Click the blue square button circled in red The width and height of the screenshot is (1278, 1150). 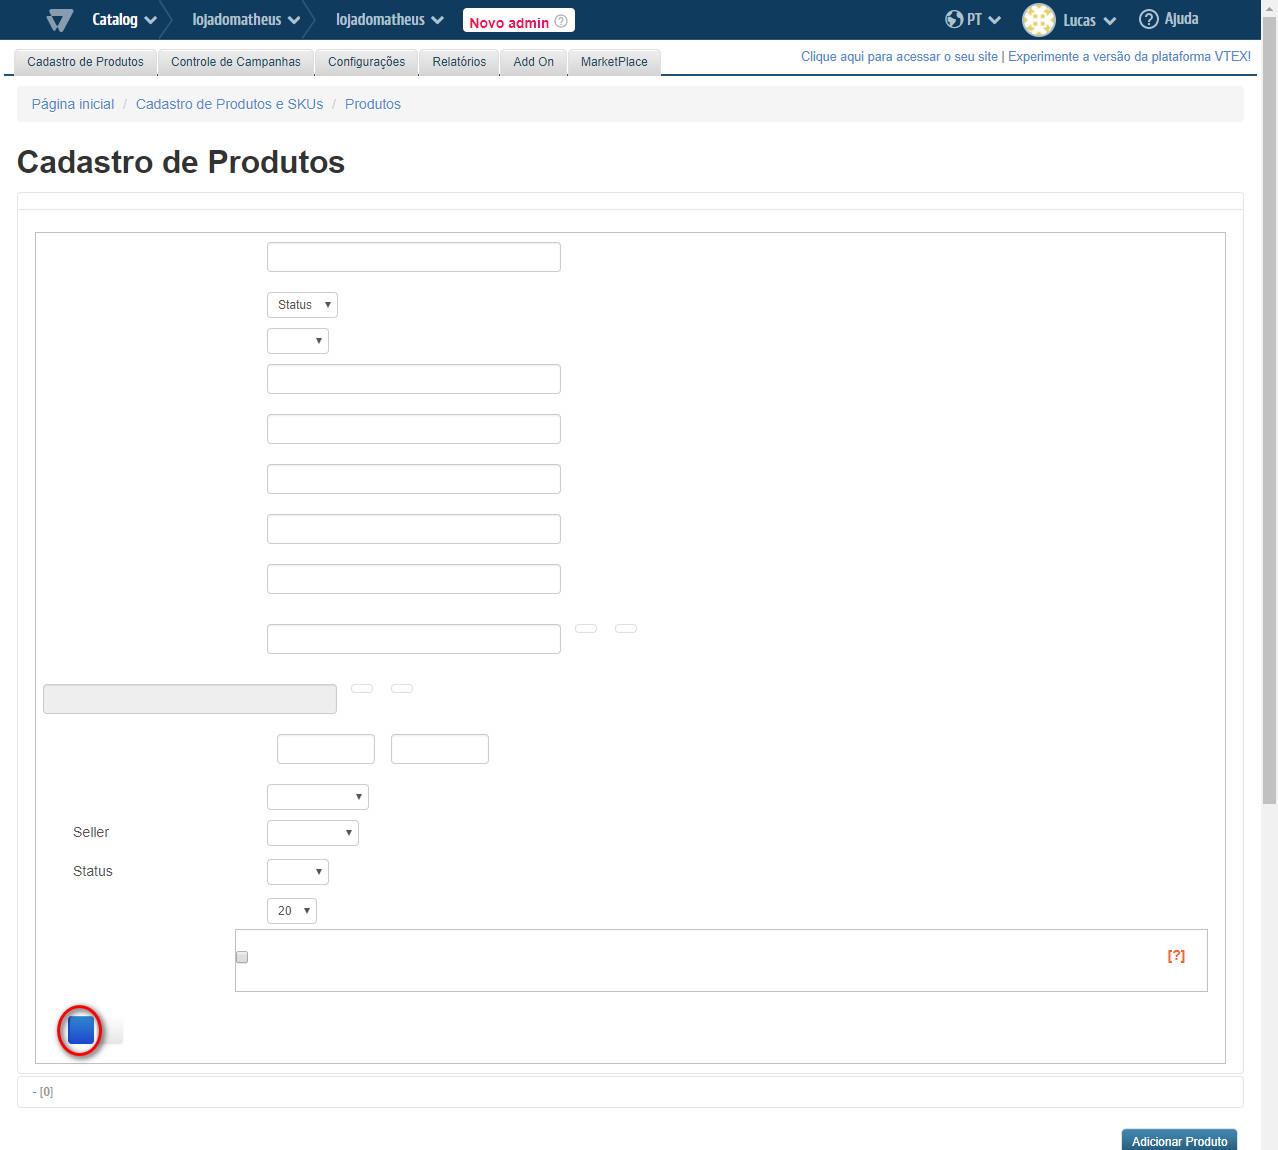click(81, 1030)
